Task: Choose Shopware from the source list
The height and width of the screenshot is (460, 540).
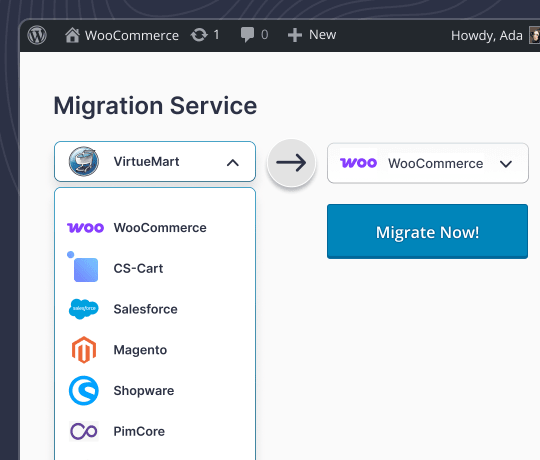Action: tap(155, 390)
